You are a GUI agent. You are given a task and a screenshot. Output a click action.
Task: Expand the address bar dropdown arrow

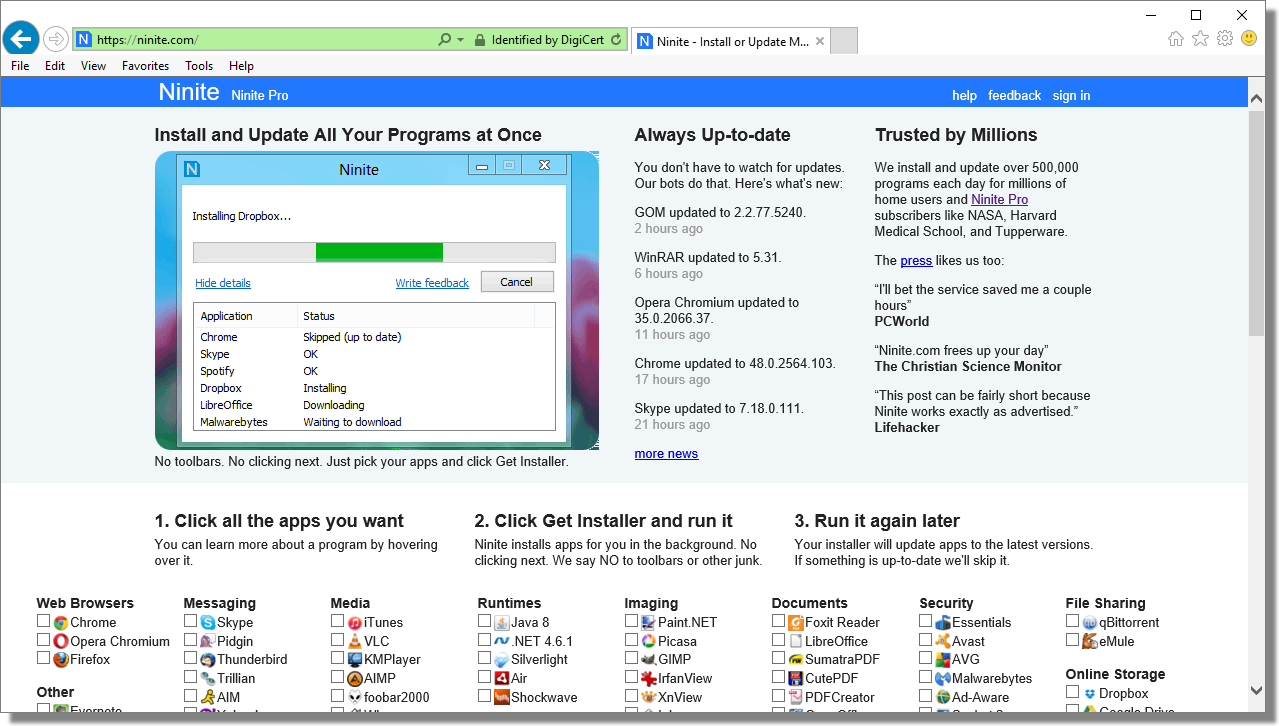(461, 40)
